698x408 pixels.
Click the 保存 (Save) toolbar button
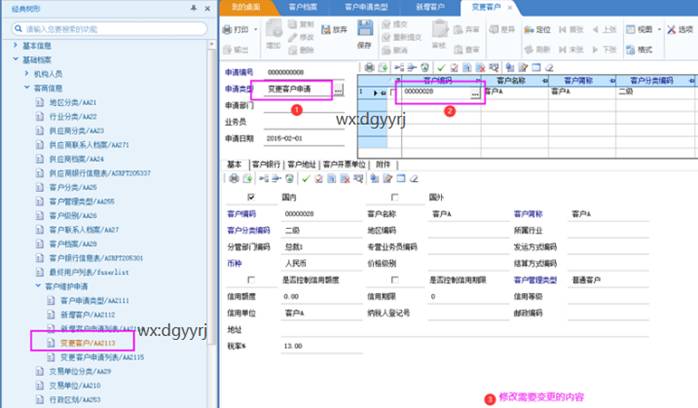(x=364, y=38)
